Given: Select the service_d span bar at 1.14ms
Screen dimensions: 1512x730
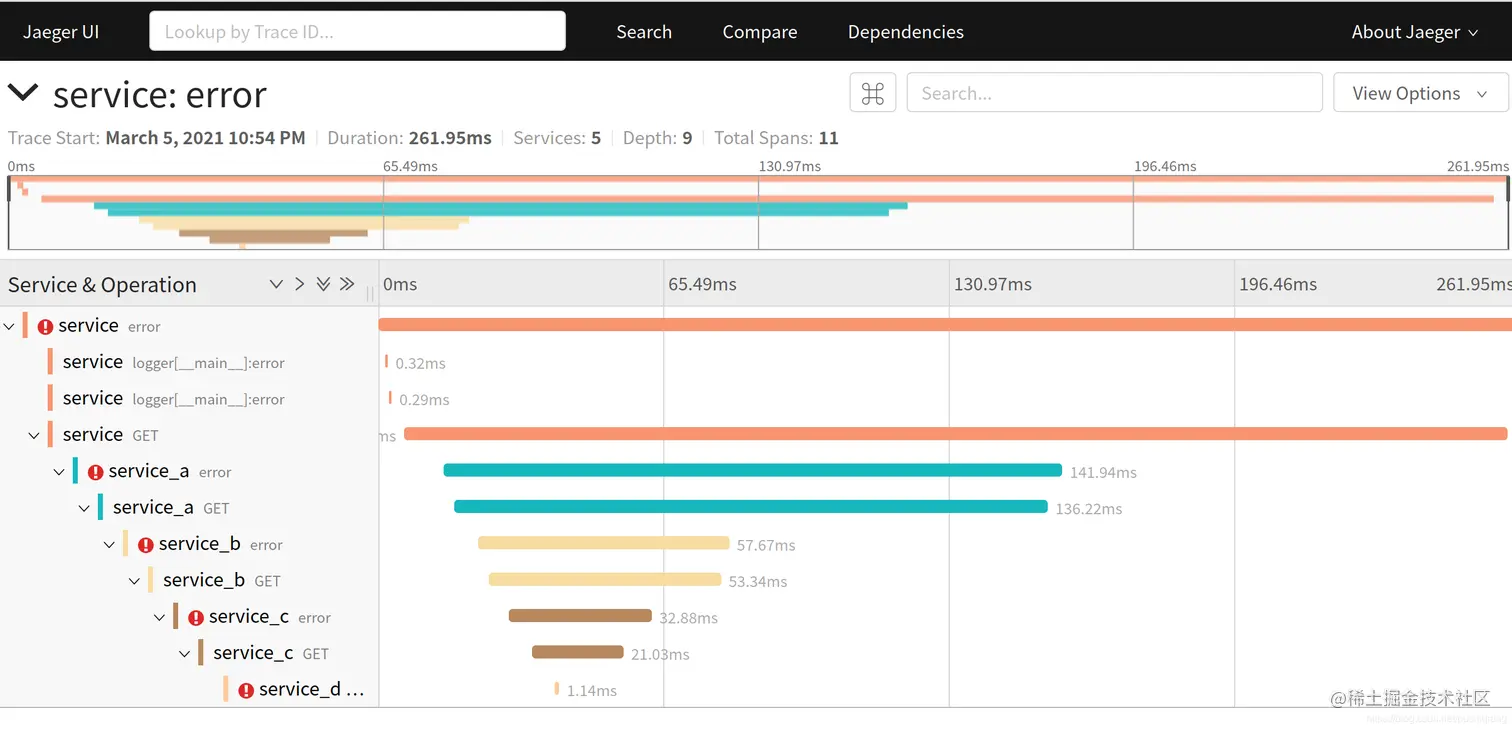Looking at the screenshot, I should (x=557, y=688).
